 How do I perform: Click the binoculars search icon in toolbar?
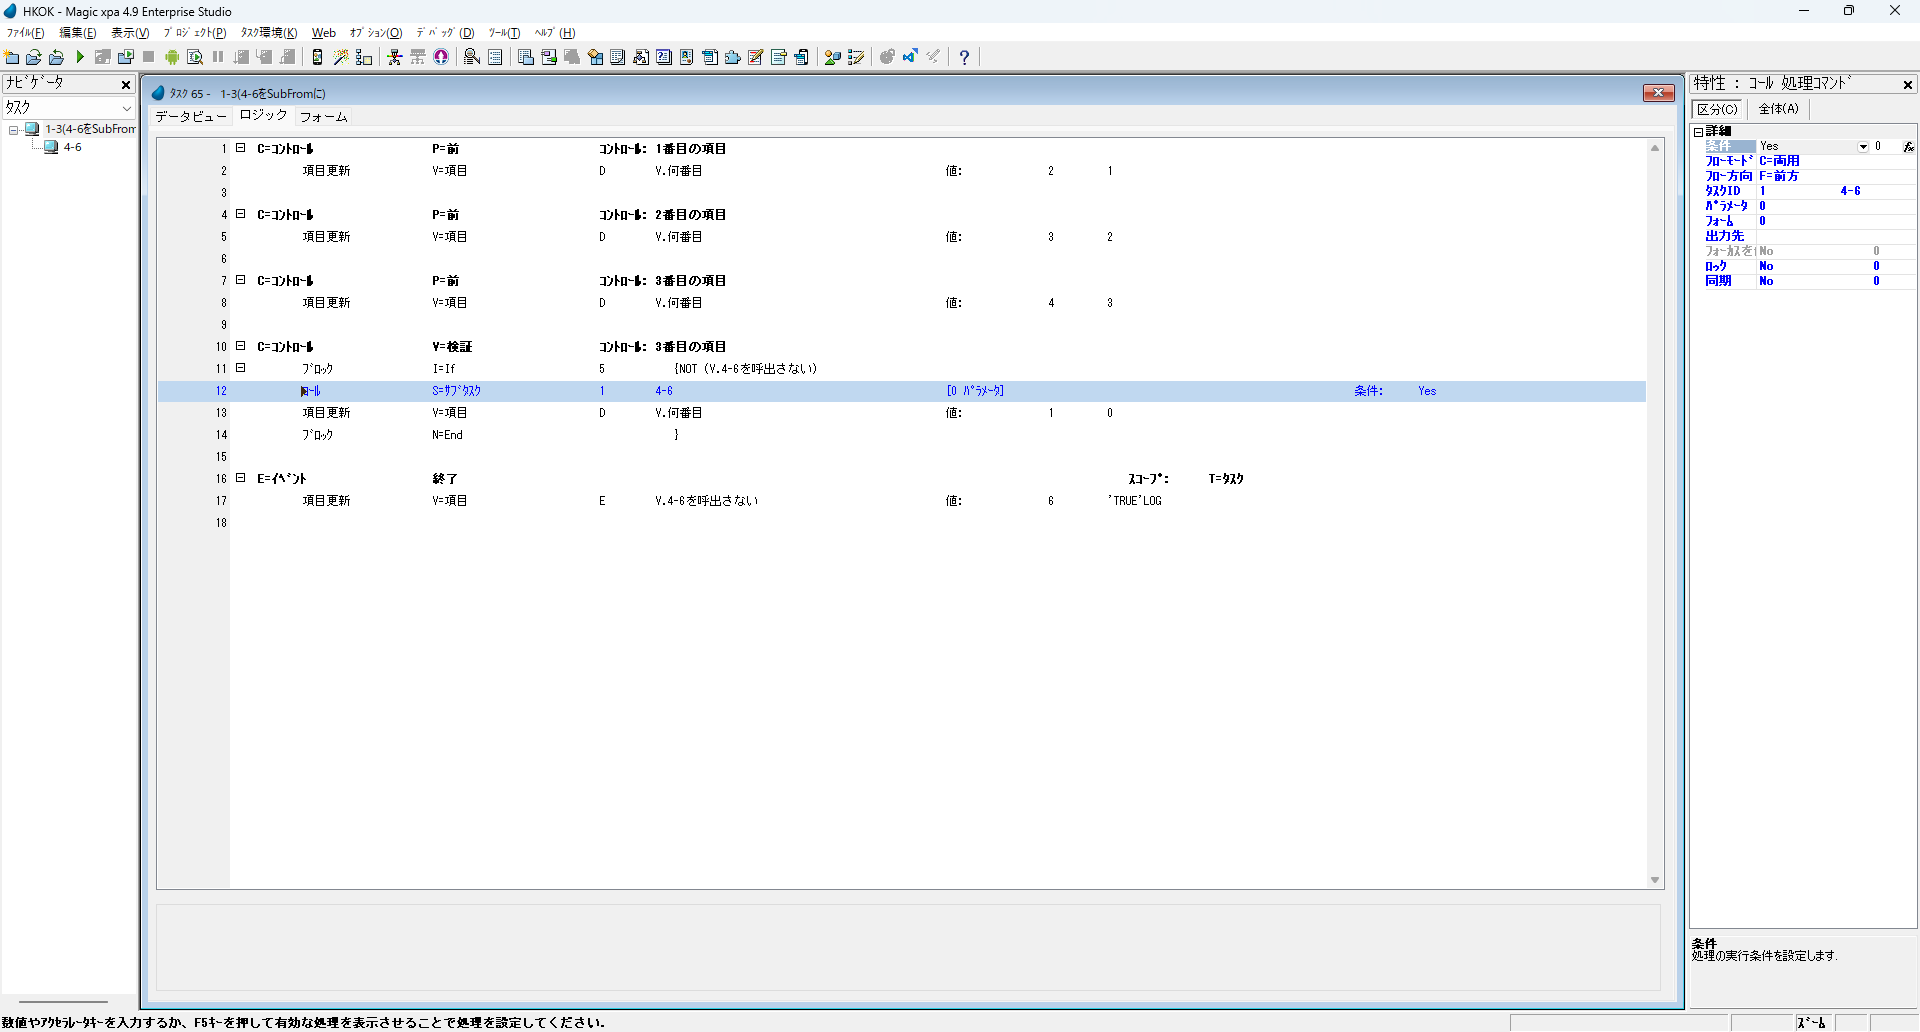click(472, 57)
